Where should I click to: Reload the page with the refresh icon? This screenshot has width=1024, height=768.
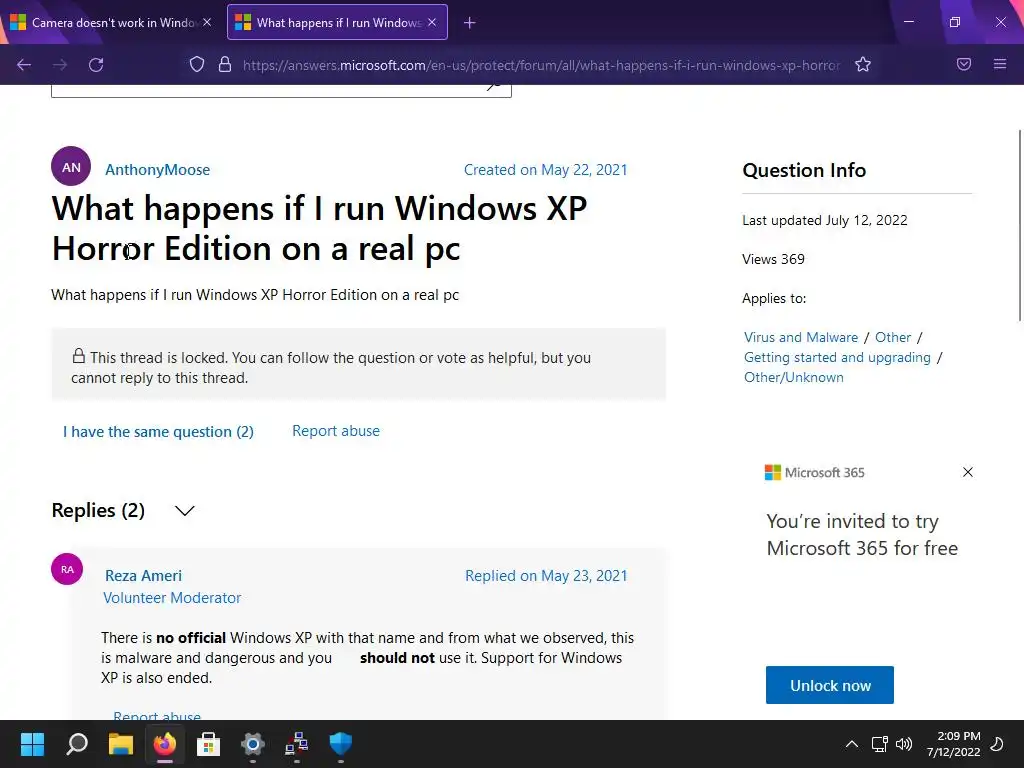(96, 65)
